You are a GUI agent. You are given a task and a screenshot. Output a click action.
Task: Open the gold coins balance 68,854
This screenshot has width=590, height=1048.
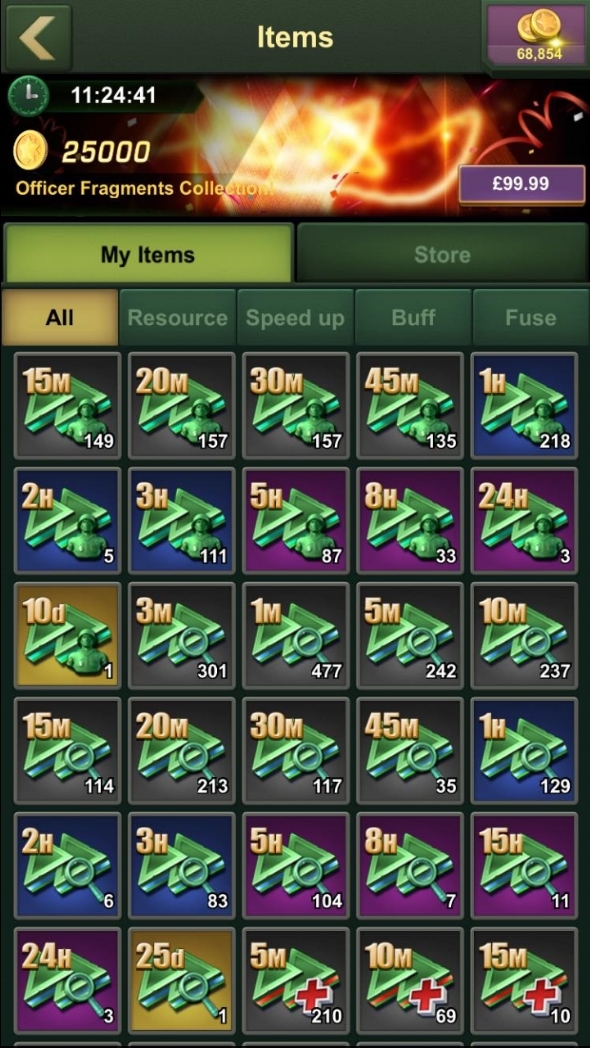539,35
